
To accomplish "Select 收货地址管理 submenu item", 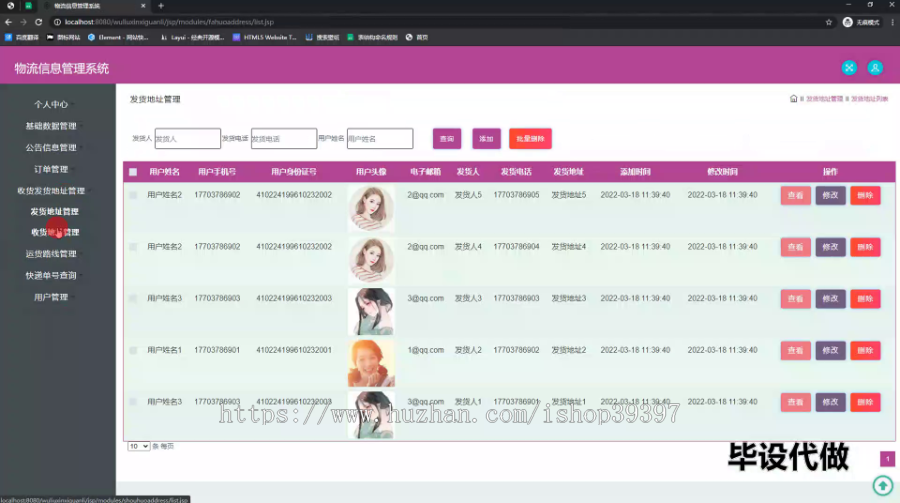I will coord(55,233).
